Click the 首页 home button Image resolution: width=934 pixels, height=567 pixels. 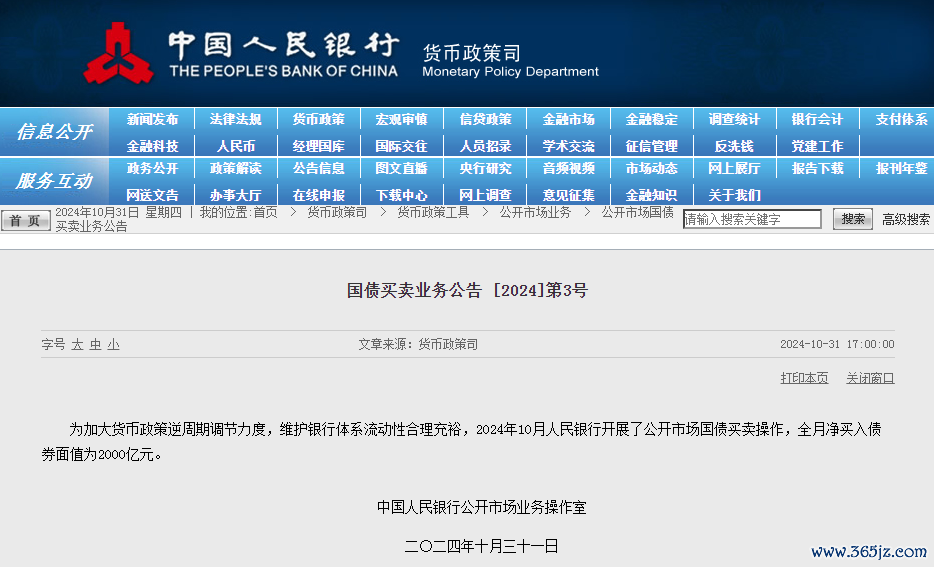tap(26, 220)
